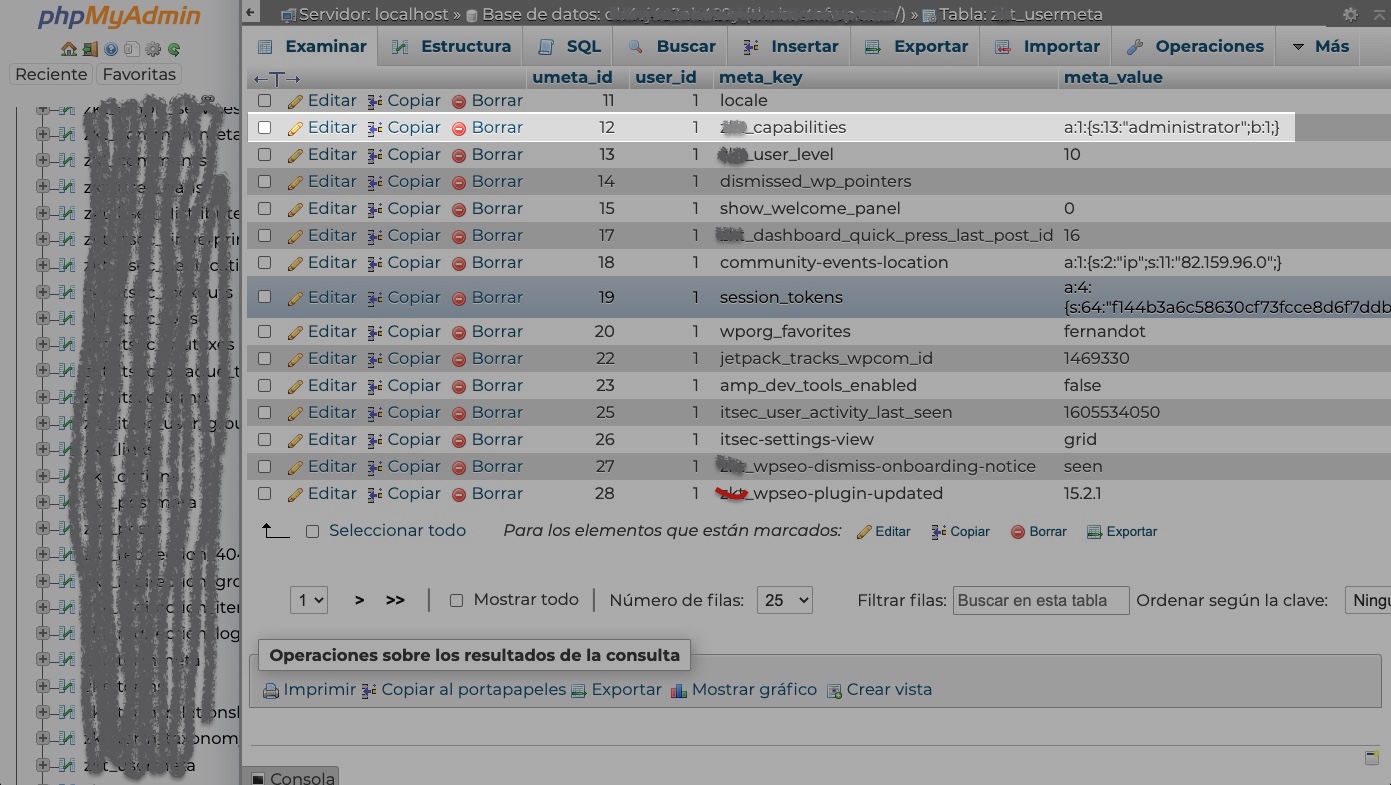
Task: Open navigation panel settings gear icon
Action: tap(153, 49)
